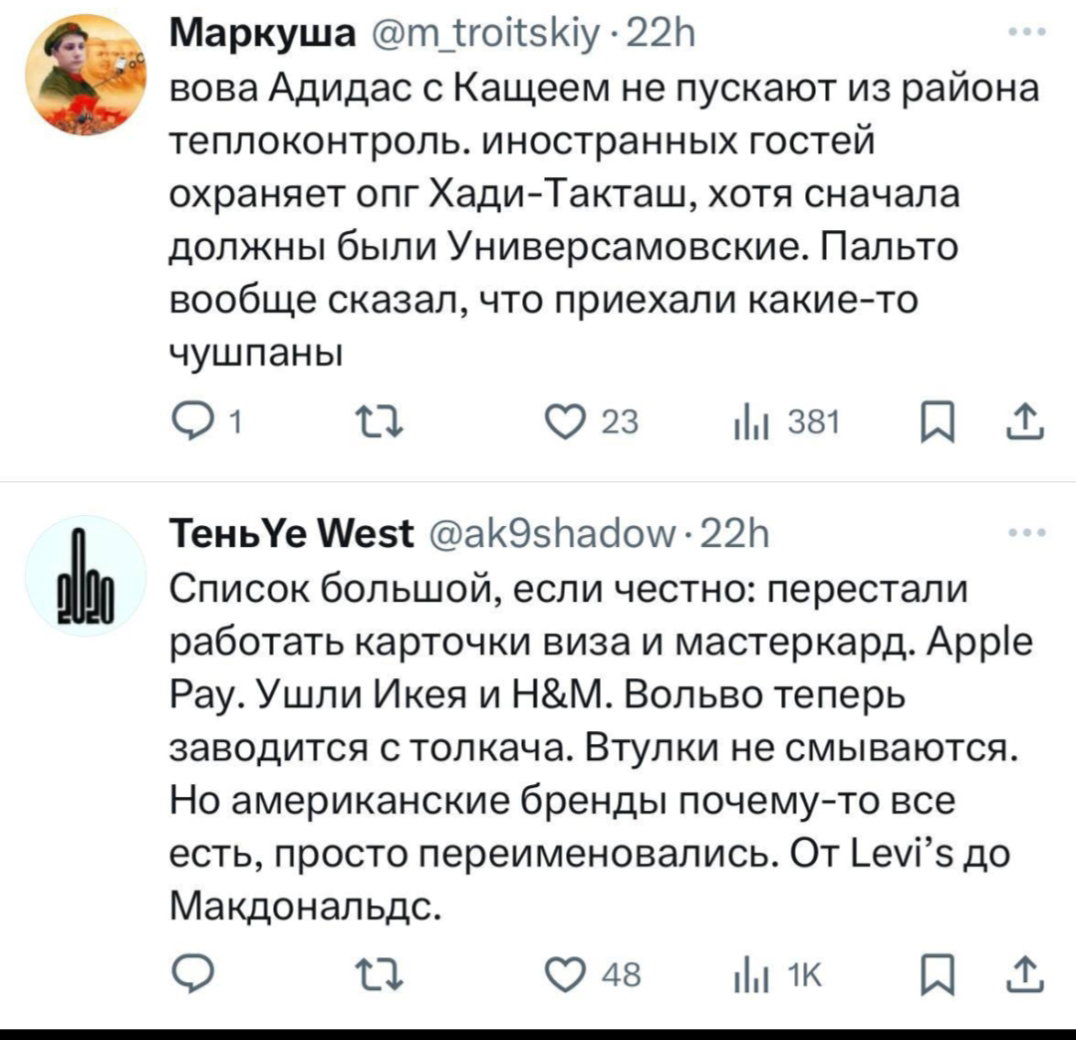Share ТеньYe West's tweet

point(1025,974)
